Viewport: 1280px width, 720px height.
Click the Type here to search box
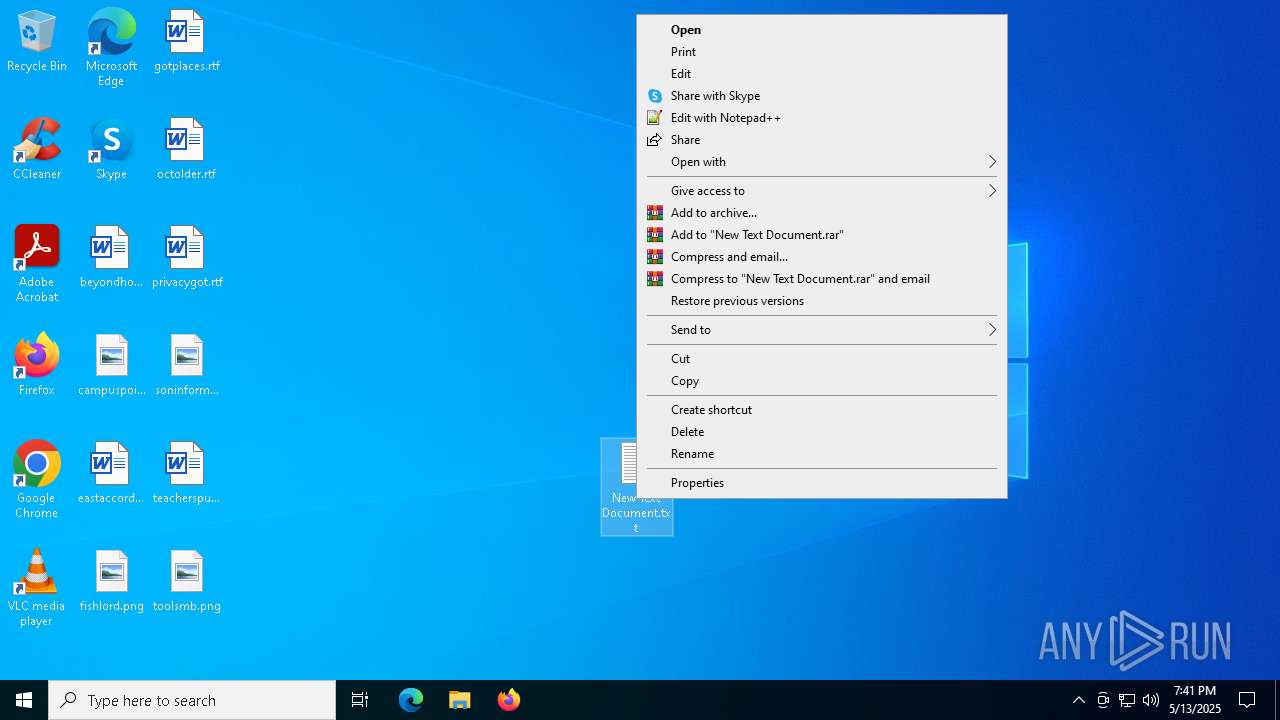tap(192, 700)
